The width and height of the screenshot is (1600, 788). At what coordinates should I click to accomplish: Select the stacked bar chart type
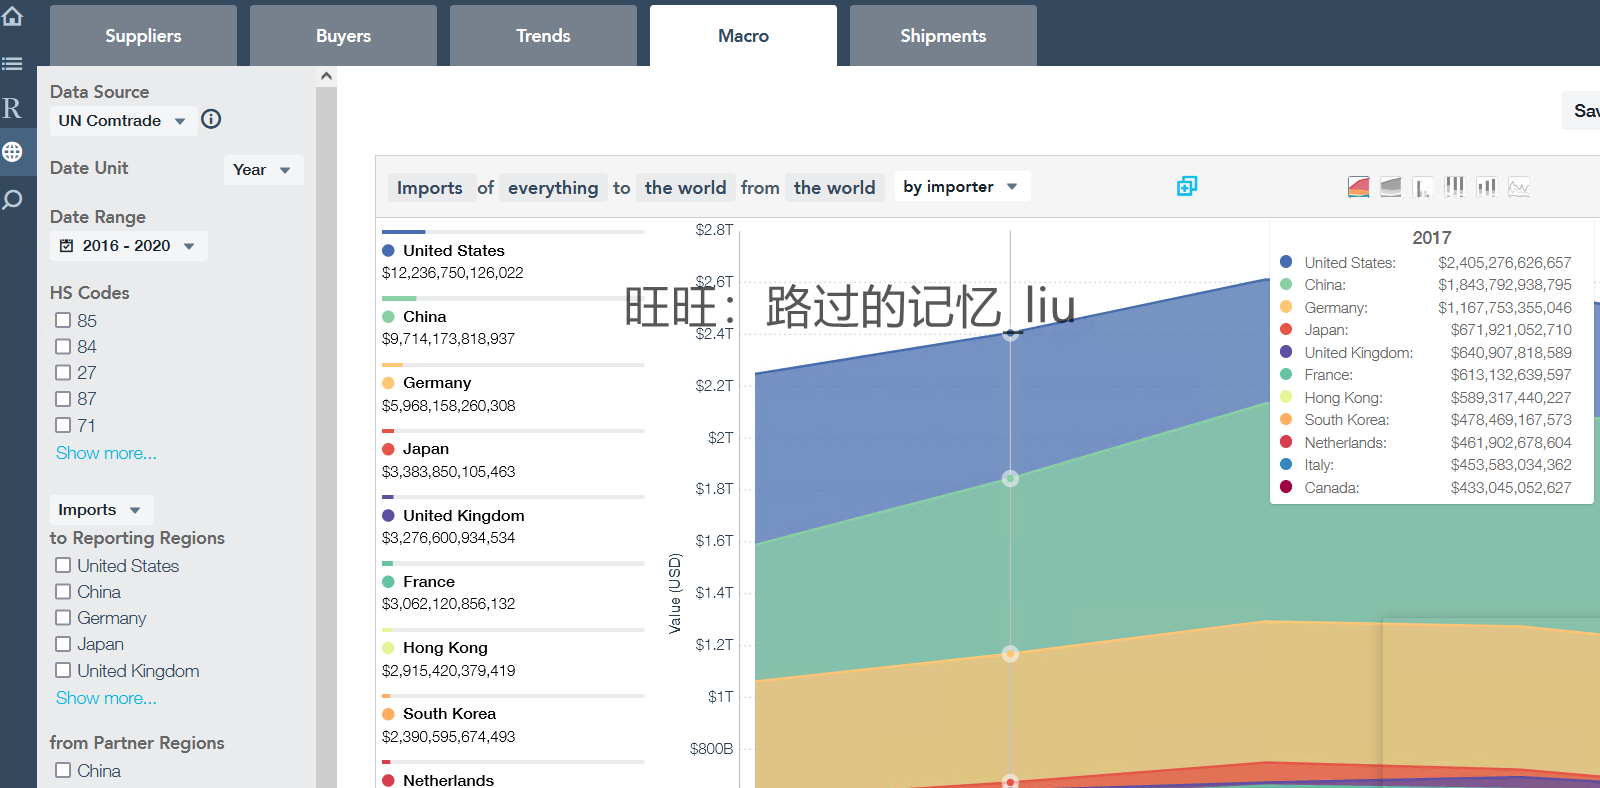pyautogui.click(x=1486, y=187)
